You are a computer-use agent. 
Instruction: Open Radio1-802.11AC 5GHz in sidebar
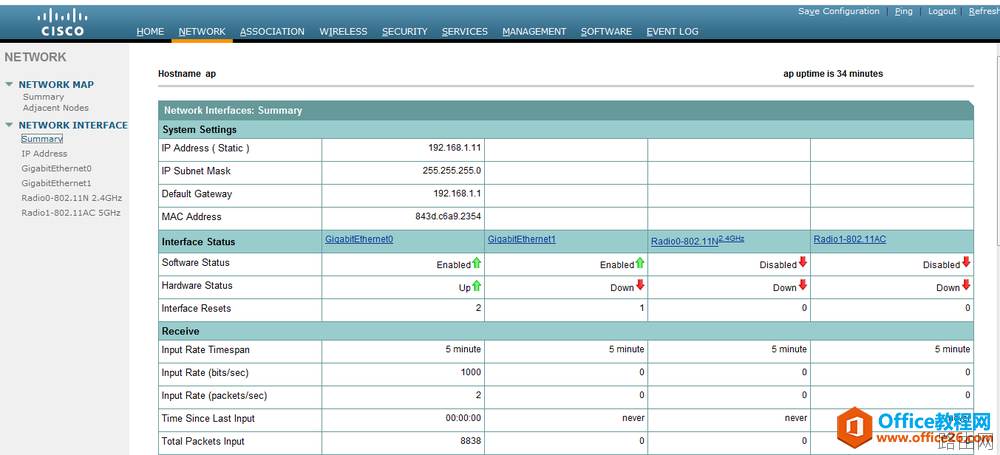(x=71, y=213)
